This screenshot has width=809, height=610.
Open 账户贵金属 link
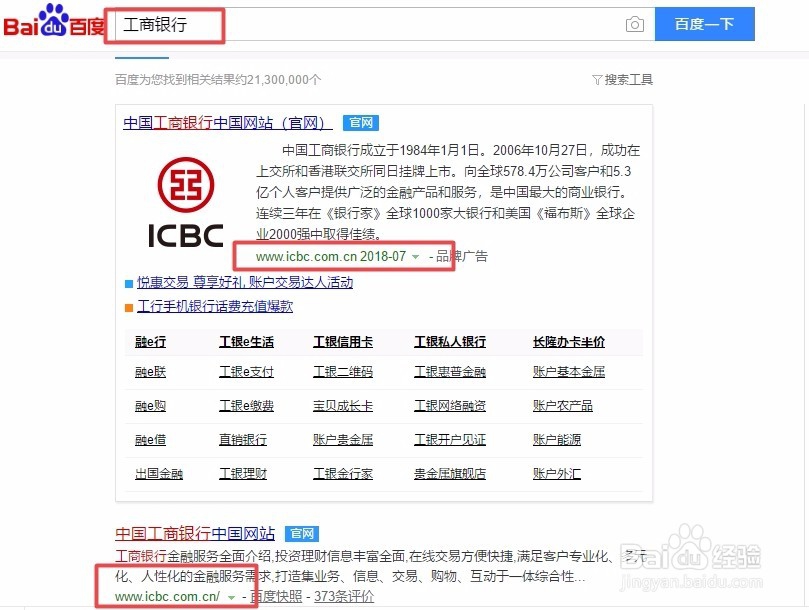[x=343, y=440]
